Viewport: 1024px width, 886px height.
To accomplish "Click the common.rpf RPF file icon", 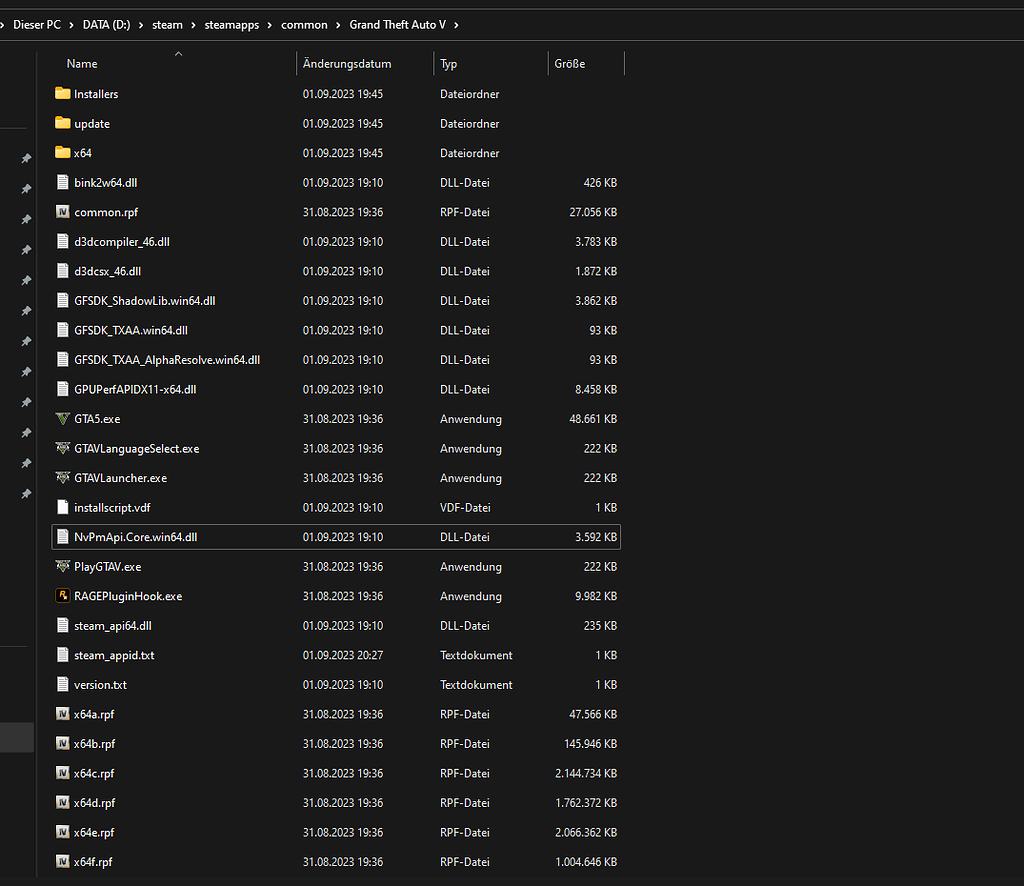I will click(62, 212).
